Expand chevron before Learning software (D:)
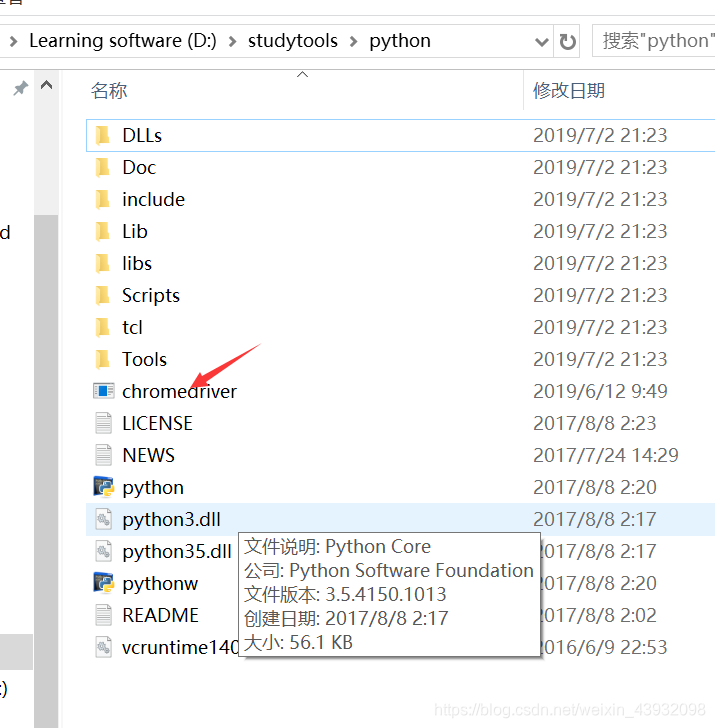Screen dimensions: 715x728 [13, 42]
